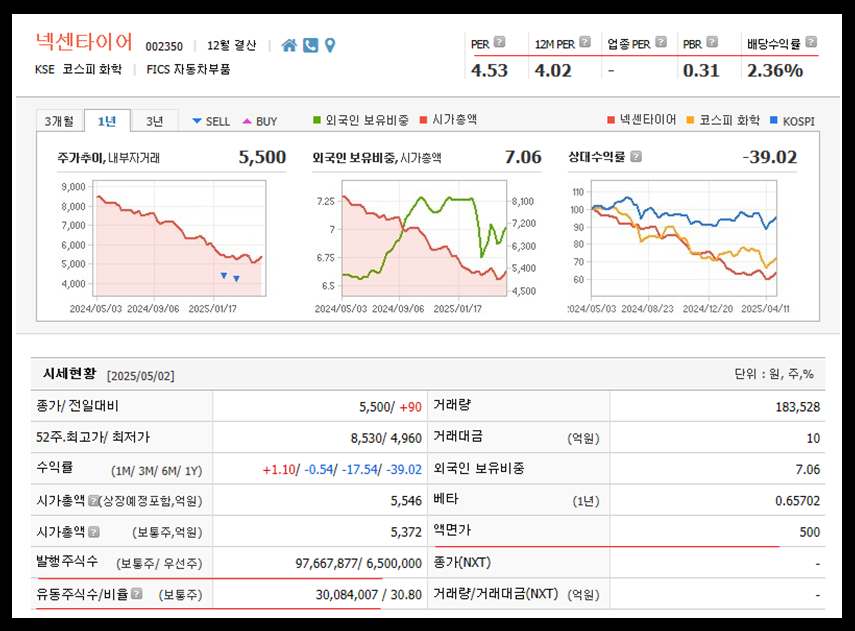The width and height of the screenshot is (855, 631).
Task: Click the stock code 002350
Action: coord(164,46)
